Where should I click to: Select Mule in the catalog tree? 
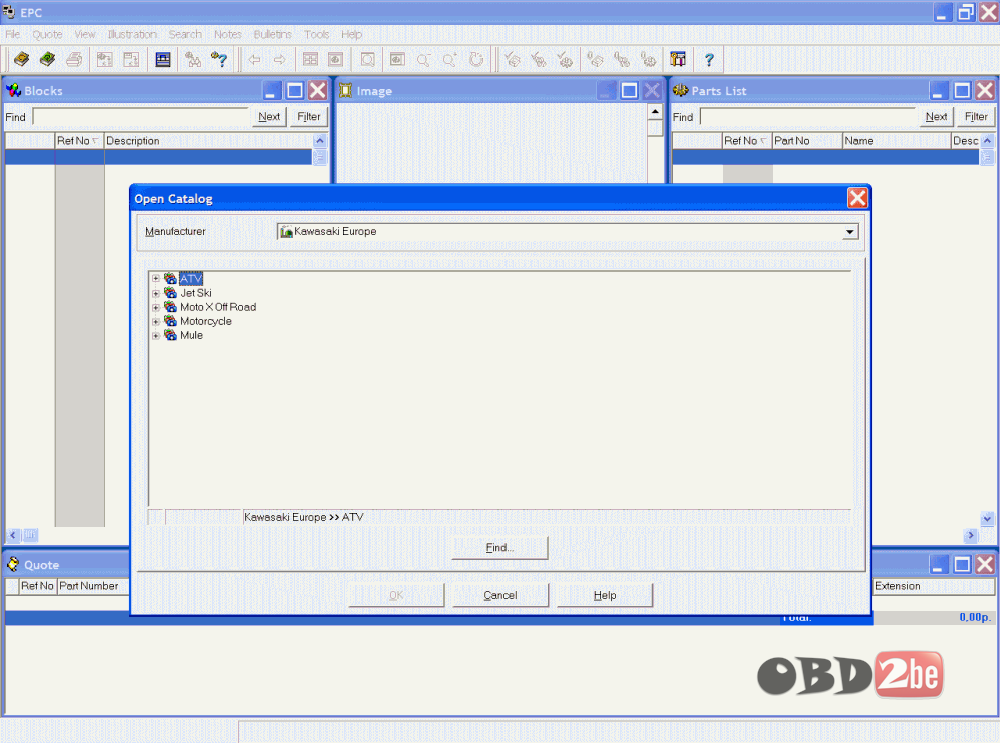[191, 335]
